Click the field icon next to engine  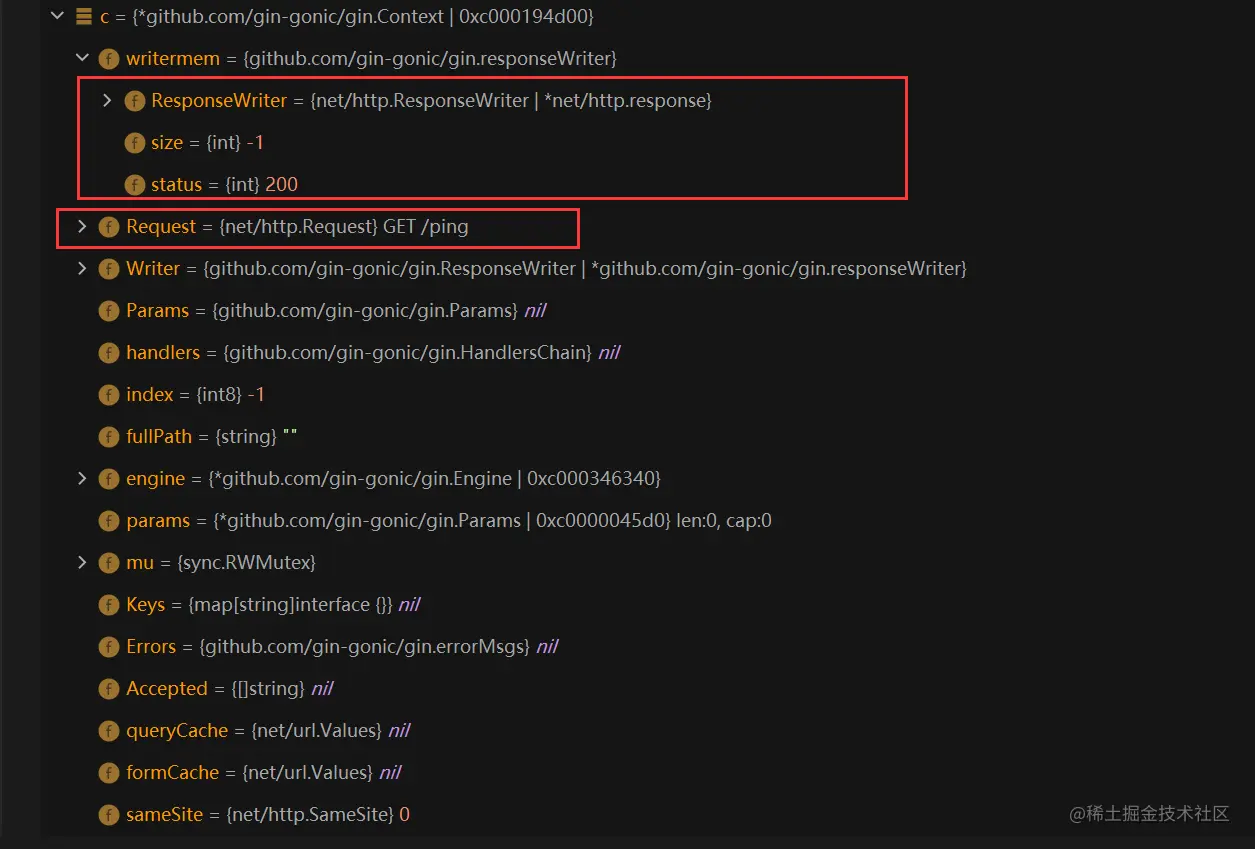click(x=109, y=479)
